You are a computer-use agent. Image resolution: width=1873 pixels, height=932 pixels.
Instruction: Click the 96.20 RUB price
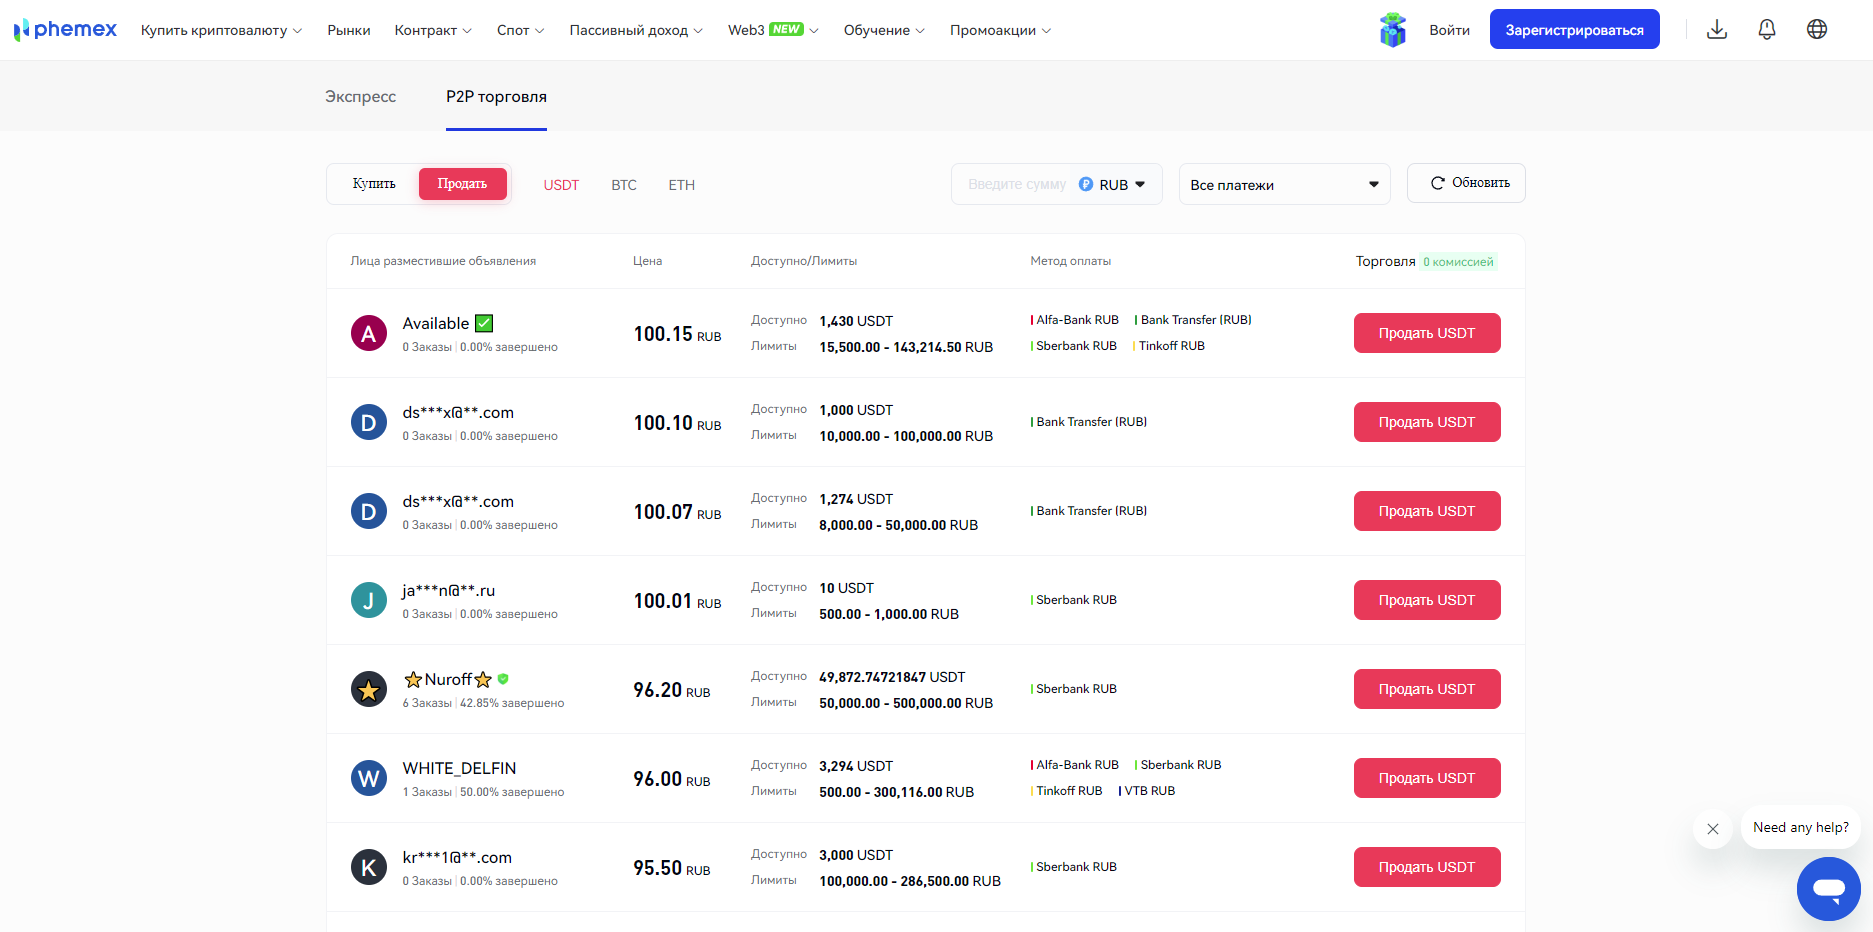coord(672,690)
